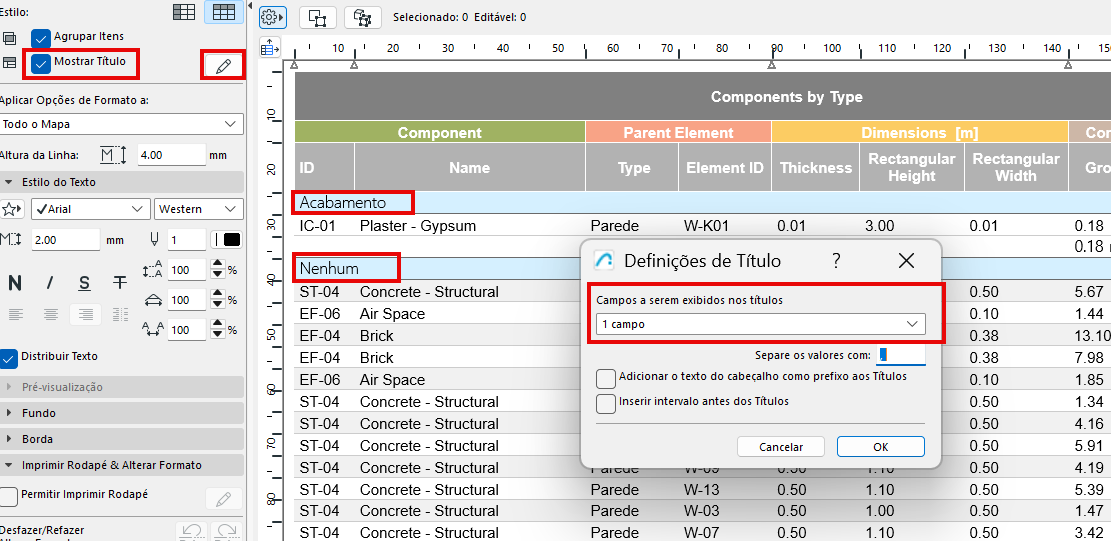This screenshot has width=1111, height=541.
Task: Align text right
Action: click(x=86, y=314)
